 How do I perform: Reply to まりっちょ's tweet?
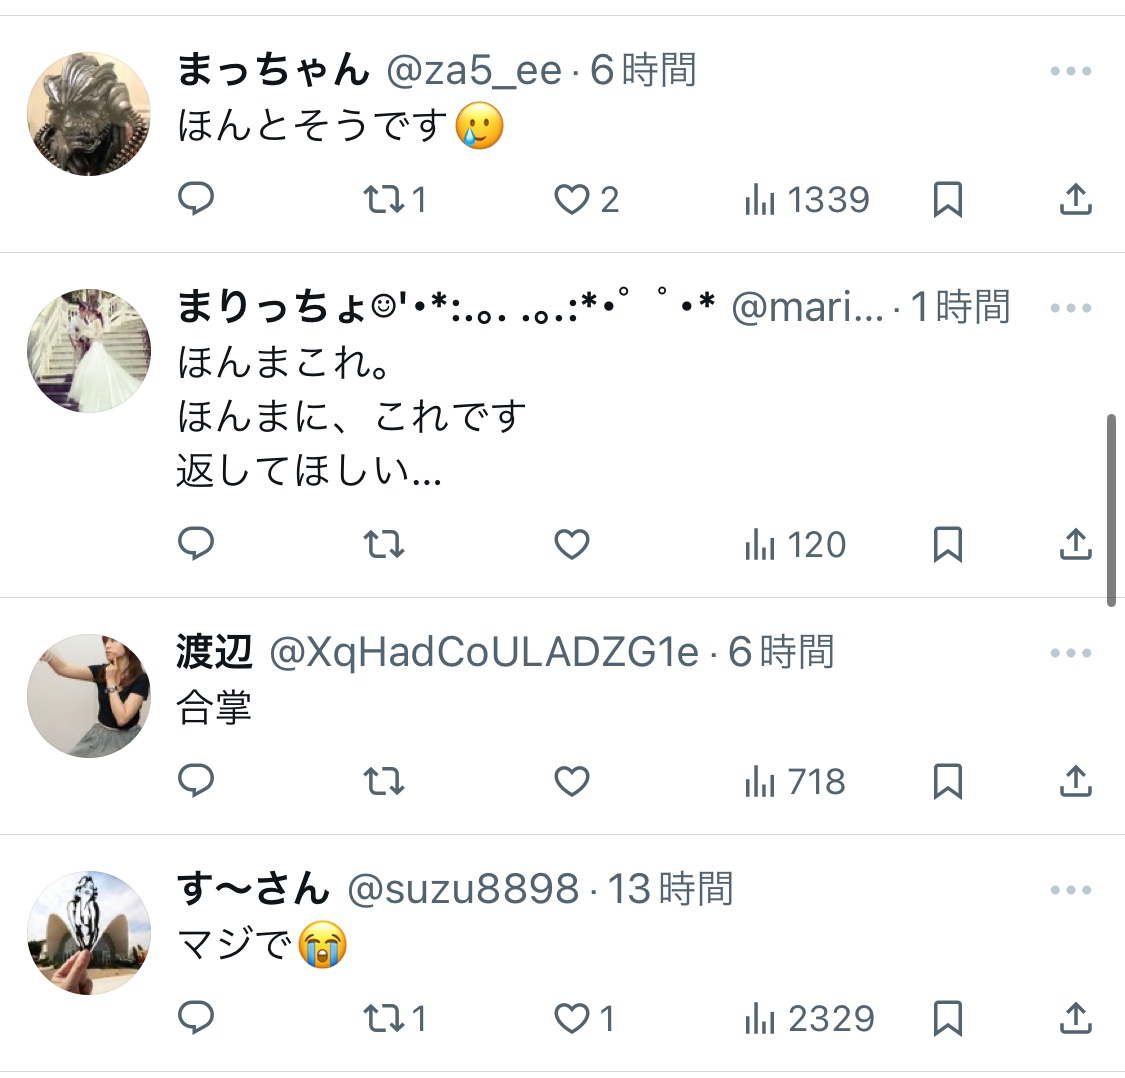196,545
